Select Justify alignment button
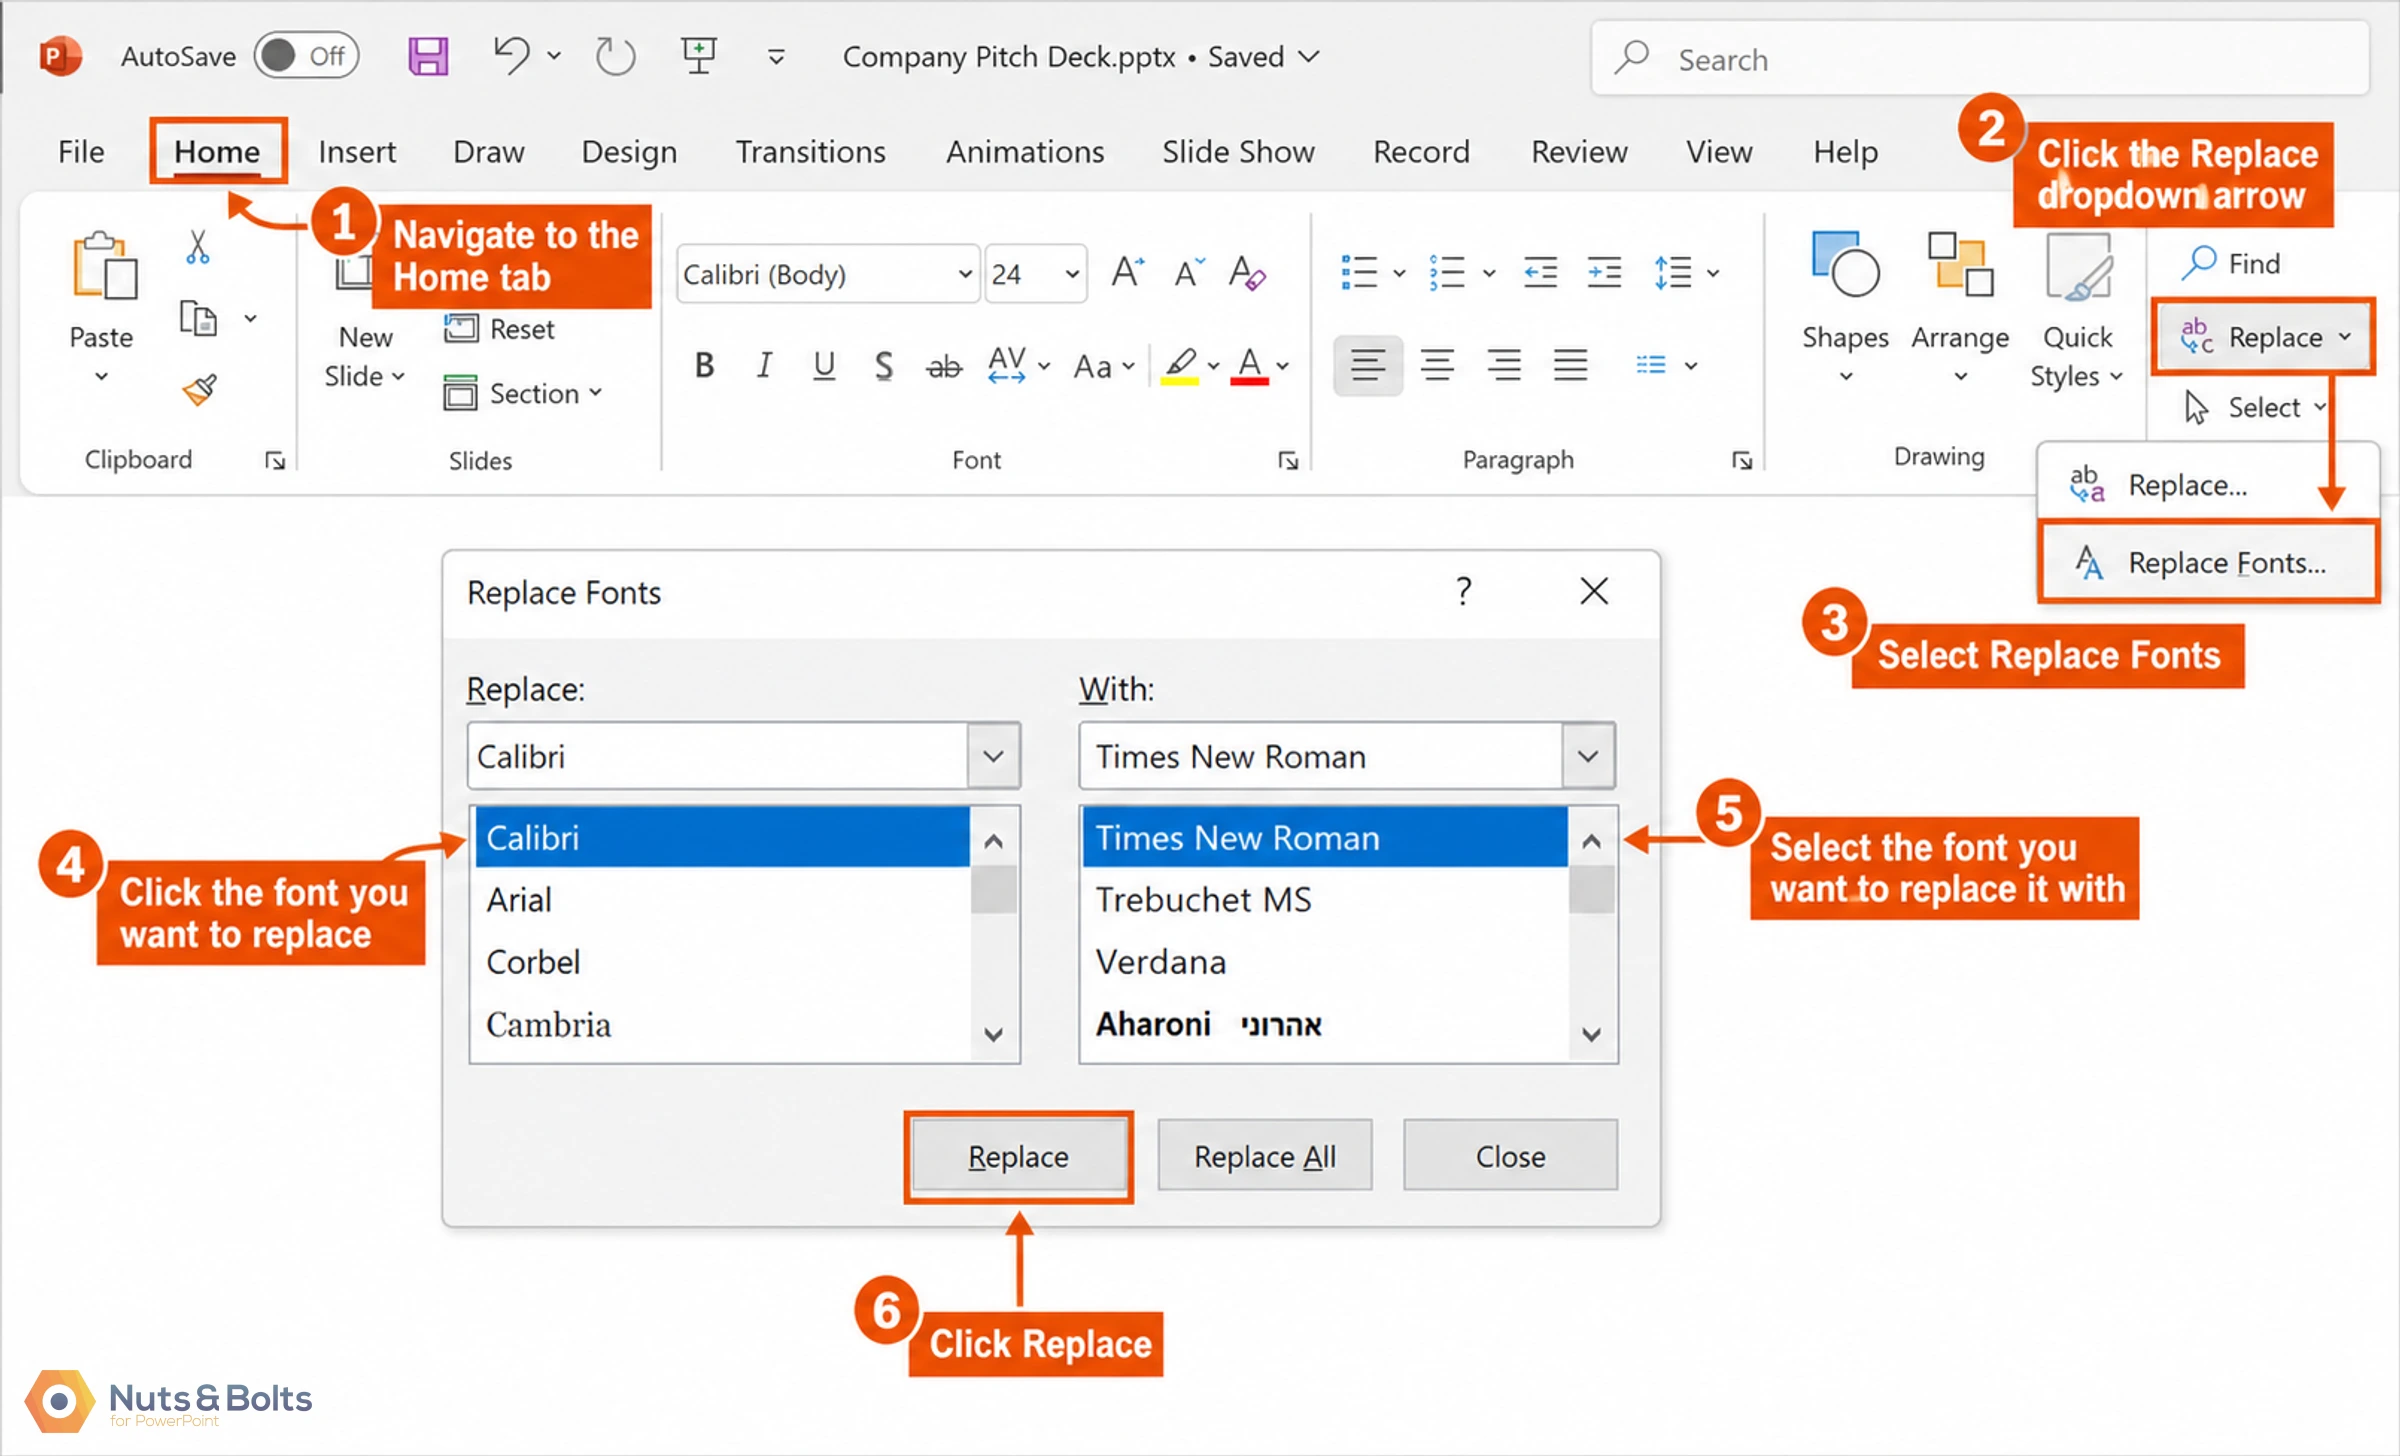Screen dimensions: 2400x1456 click(x=1570, y=365)
